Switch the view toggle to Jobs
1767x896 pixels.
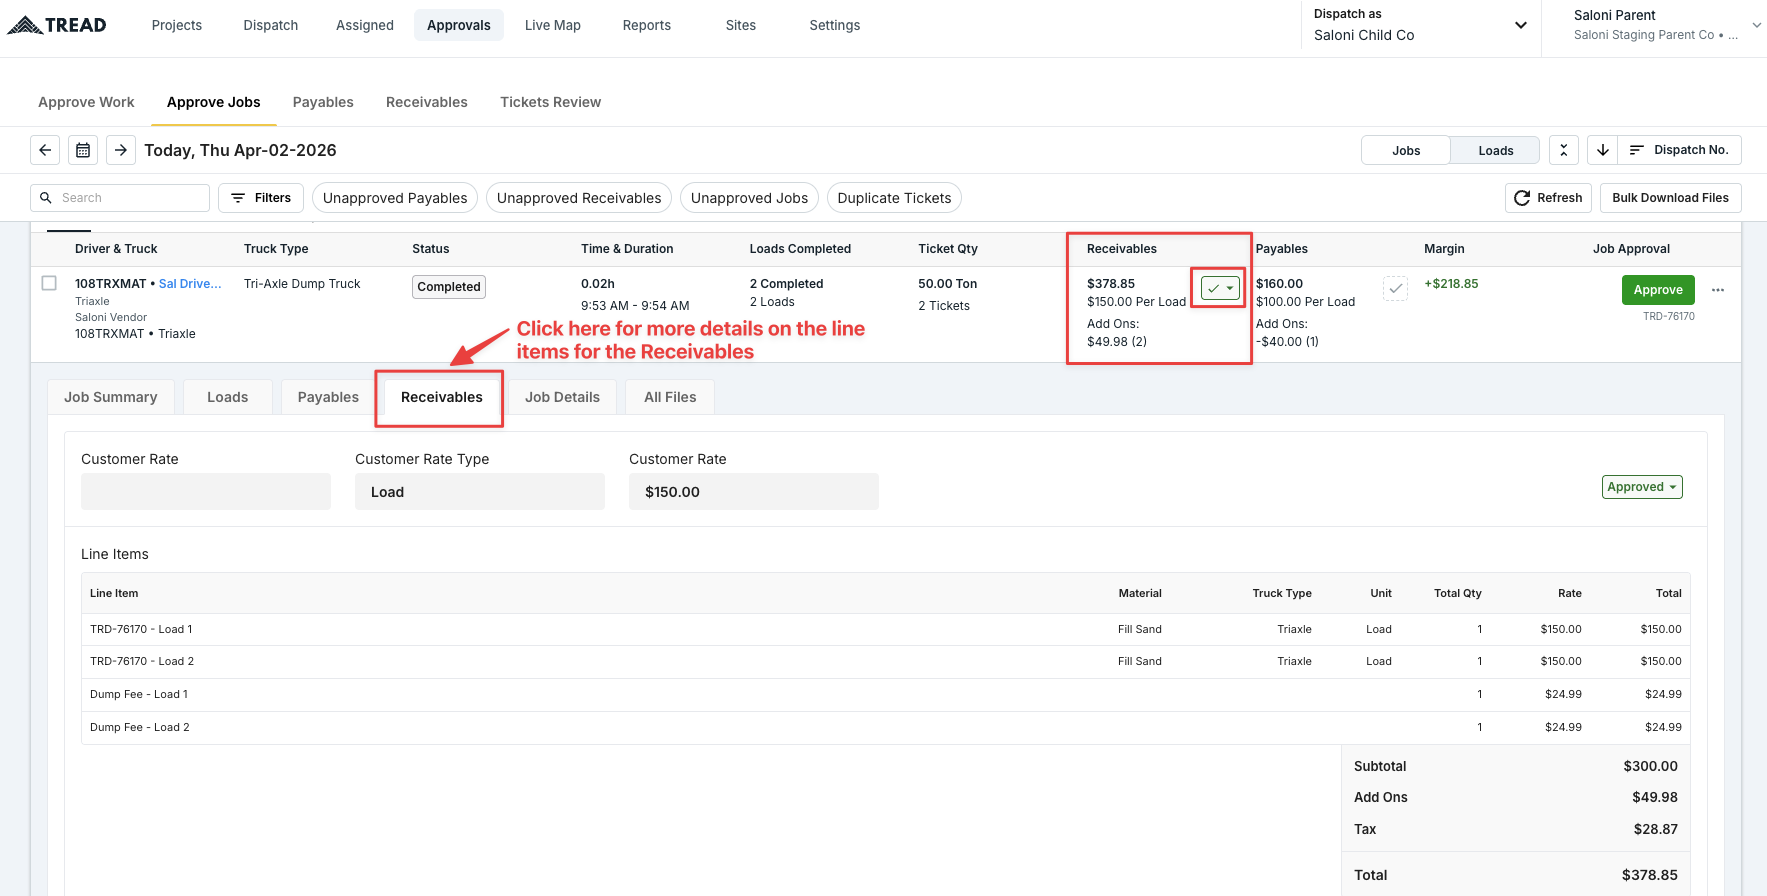[1406, 150]
